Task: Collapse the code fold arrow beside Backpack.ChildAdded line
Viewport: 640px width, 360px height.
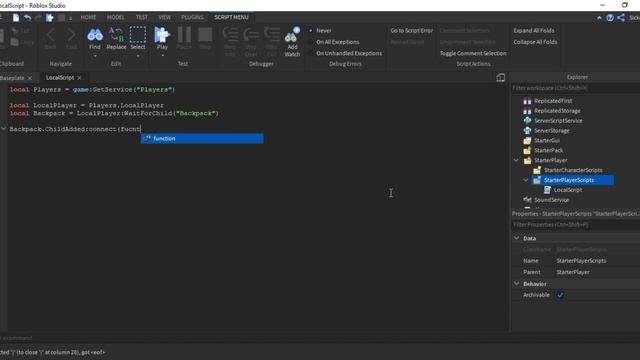Action: click(x=4, y=129)
